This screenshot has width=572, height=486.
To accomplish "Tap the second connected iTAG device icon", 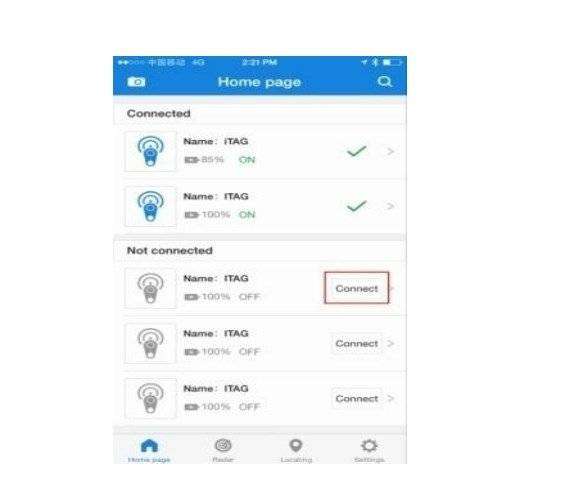I will coord(150,206).
